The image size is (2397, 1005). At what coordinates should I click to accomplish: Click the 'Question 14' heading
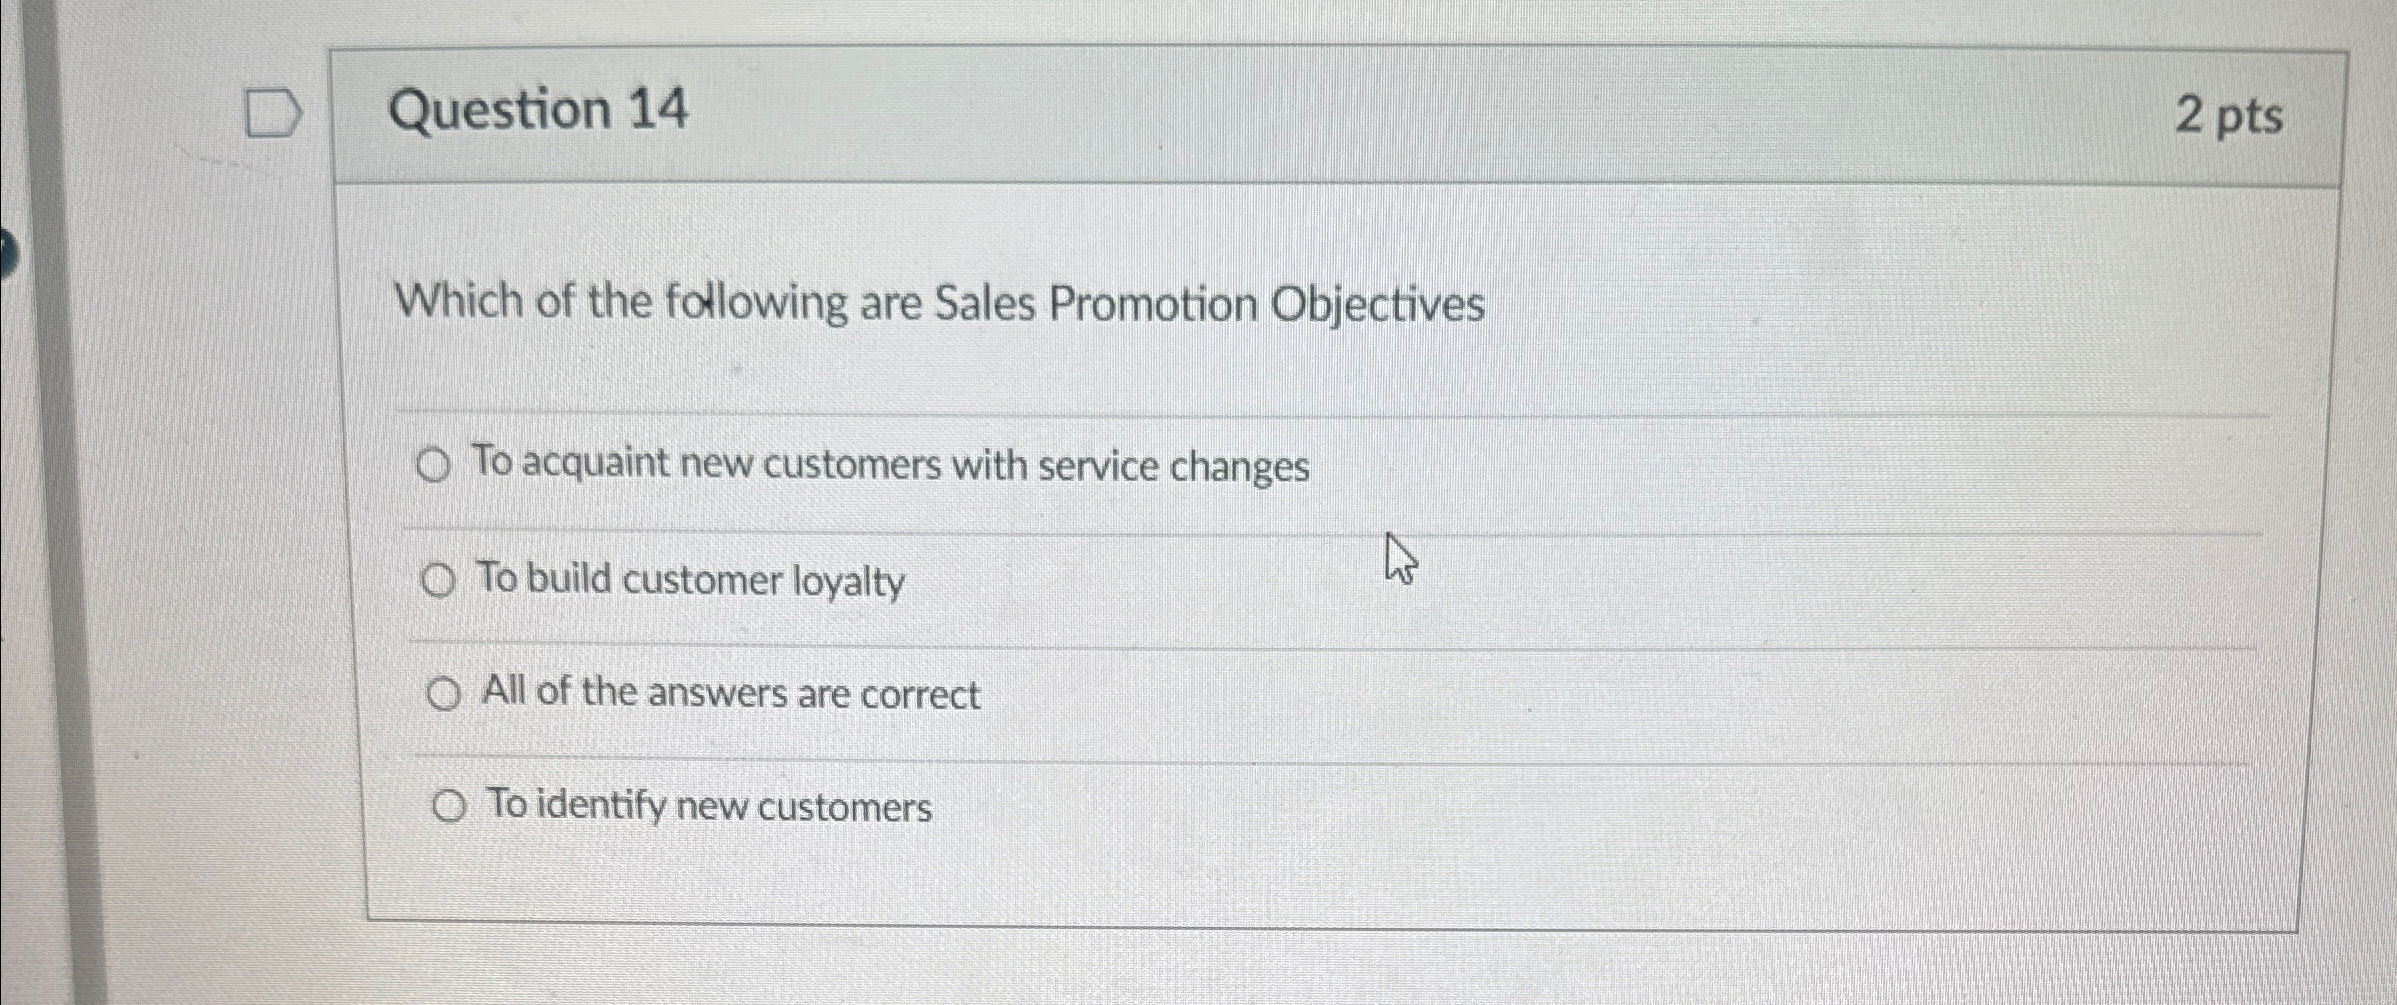point(538,109)
